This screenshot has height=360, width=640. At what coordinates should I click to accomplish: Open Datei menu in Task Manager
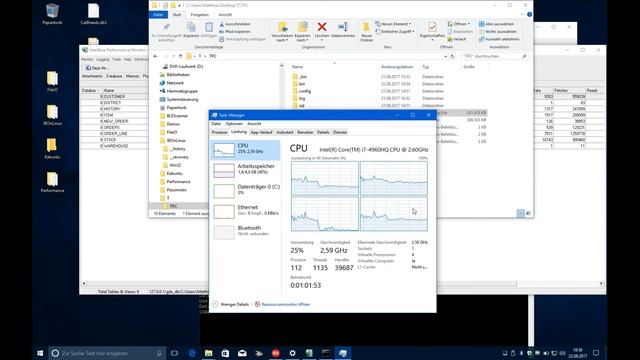(216, 124)
